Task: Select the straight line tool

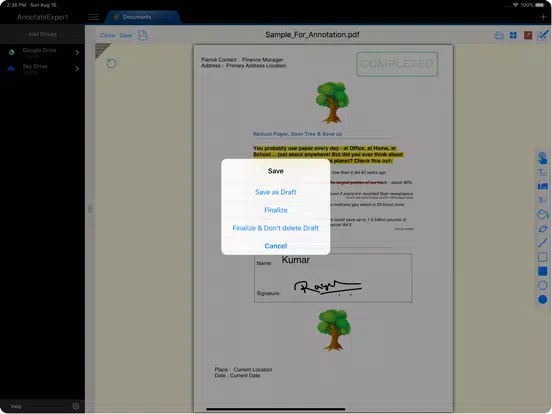Action: 542,243
